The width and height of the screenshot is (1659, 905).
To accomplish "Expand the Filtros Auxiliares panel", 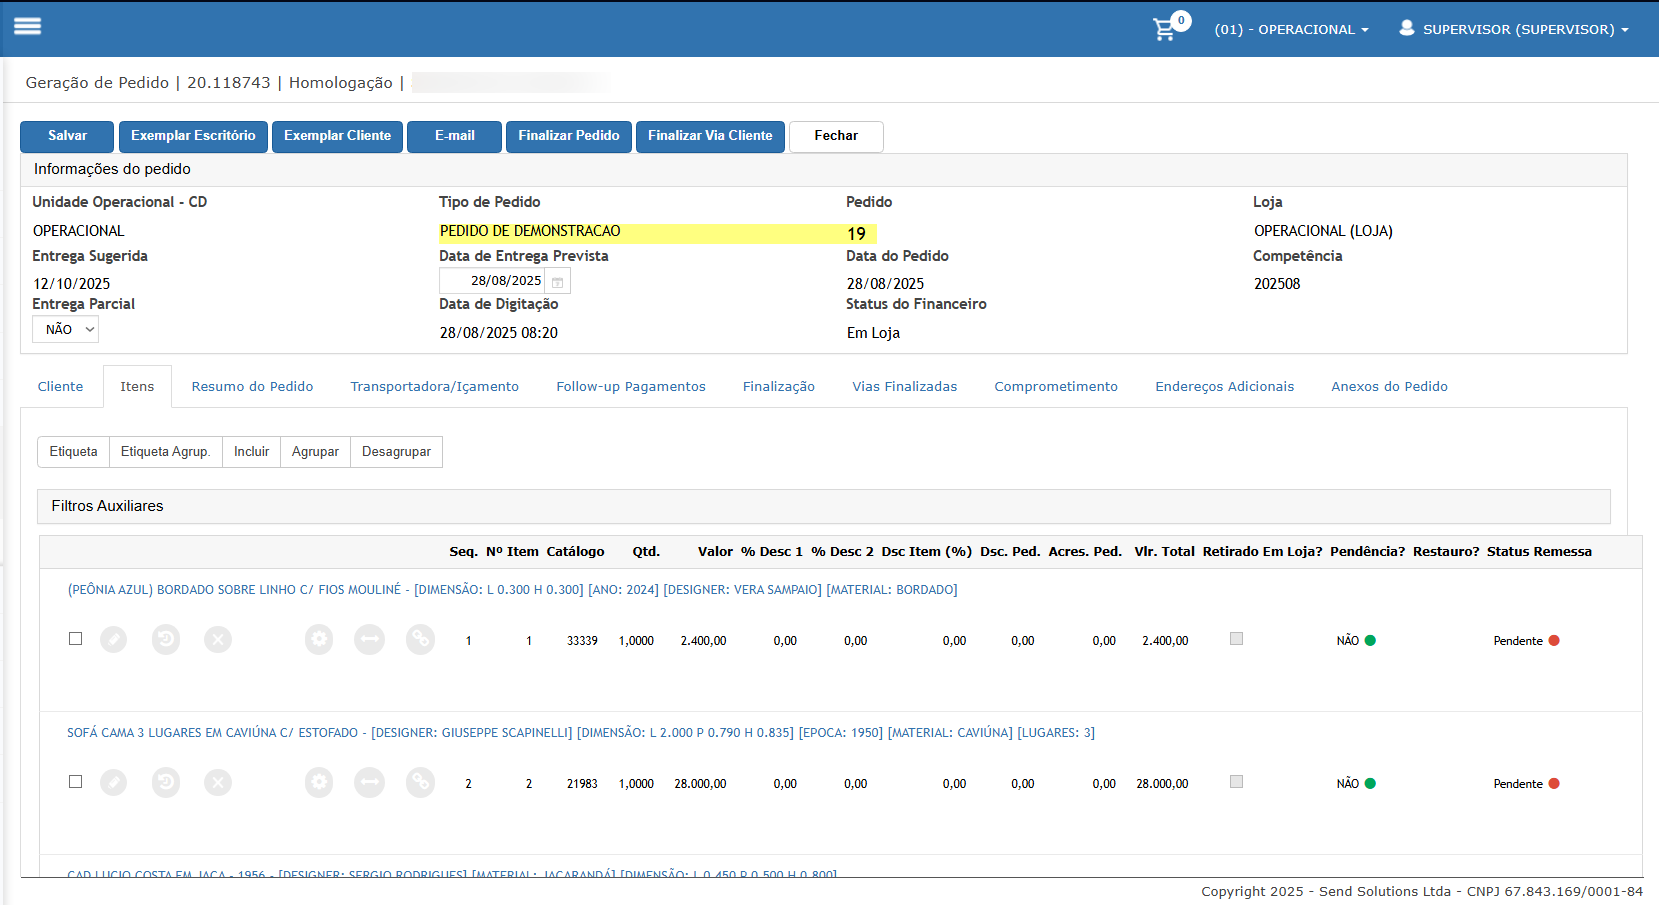I will [x=107, y=506].
